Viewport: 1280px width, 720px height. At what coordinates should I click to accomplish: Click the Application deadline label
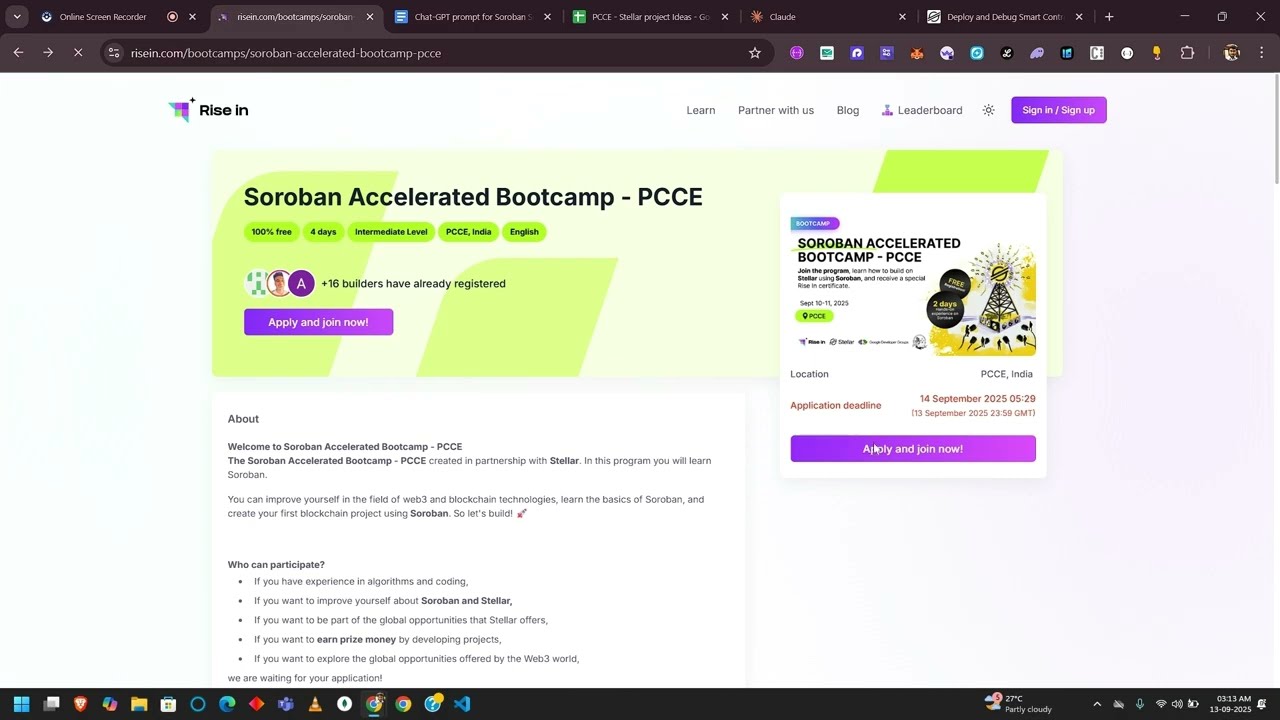point(836,406)
